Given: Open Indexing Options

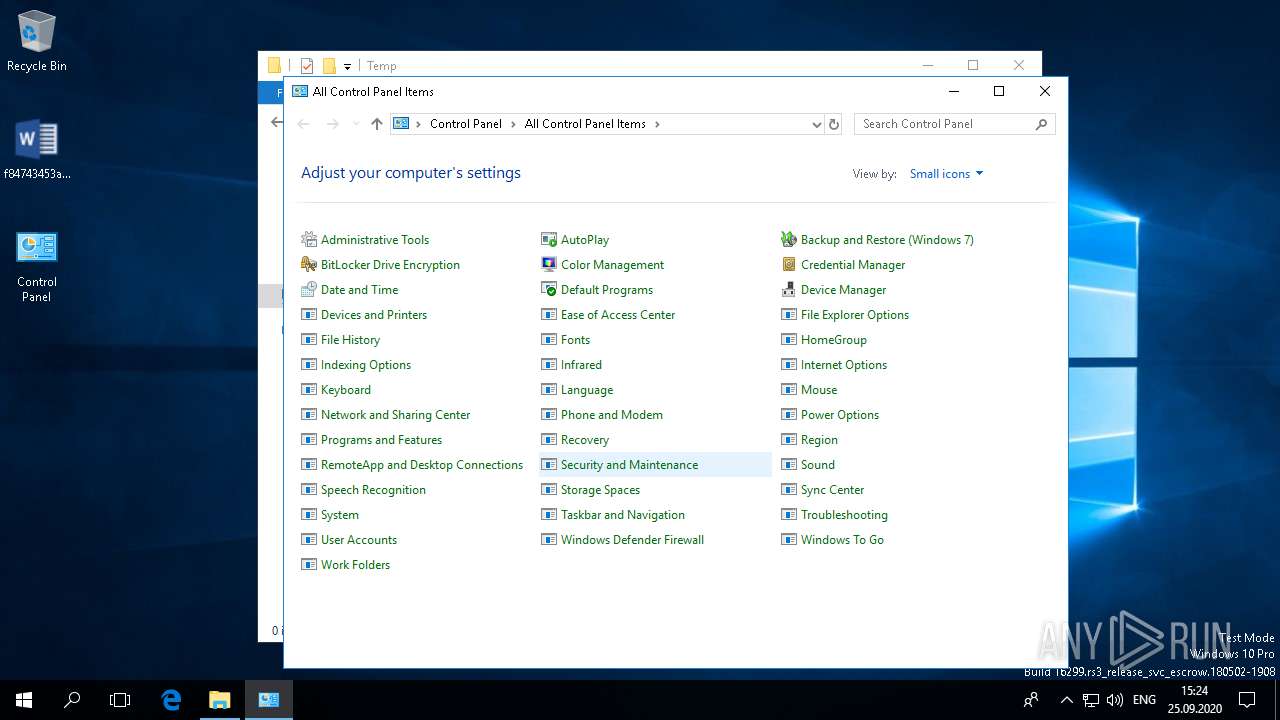Looking at the screenshot, I should coord(366,365).
